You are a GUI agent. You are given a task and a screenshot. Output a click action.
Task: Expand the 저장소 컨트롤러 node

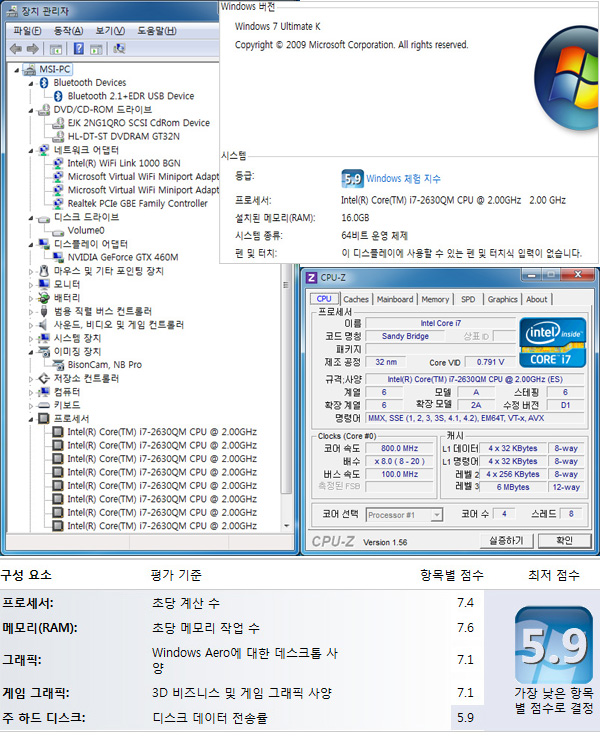coord(31,379)
